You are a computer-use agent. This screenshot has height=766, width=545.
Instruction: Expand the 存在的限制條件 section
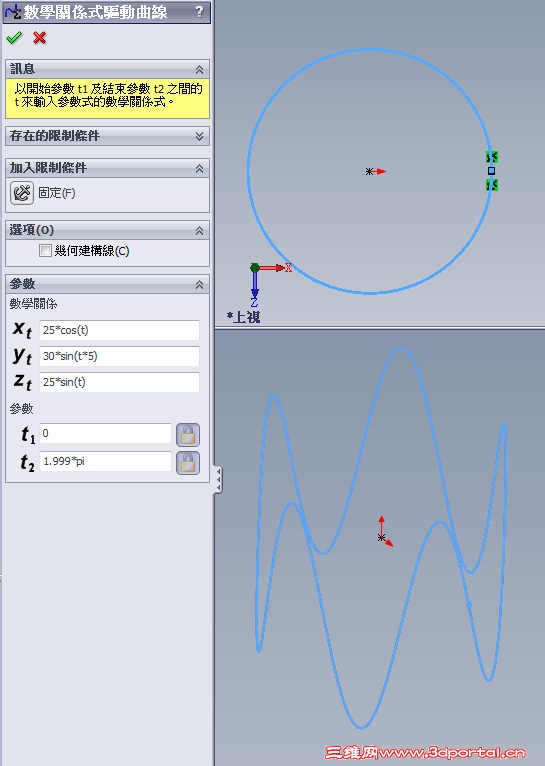(199, 136)
